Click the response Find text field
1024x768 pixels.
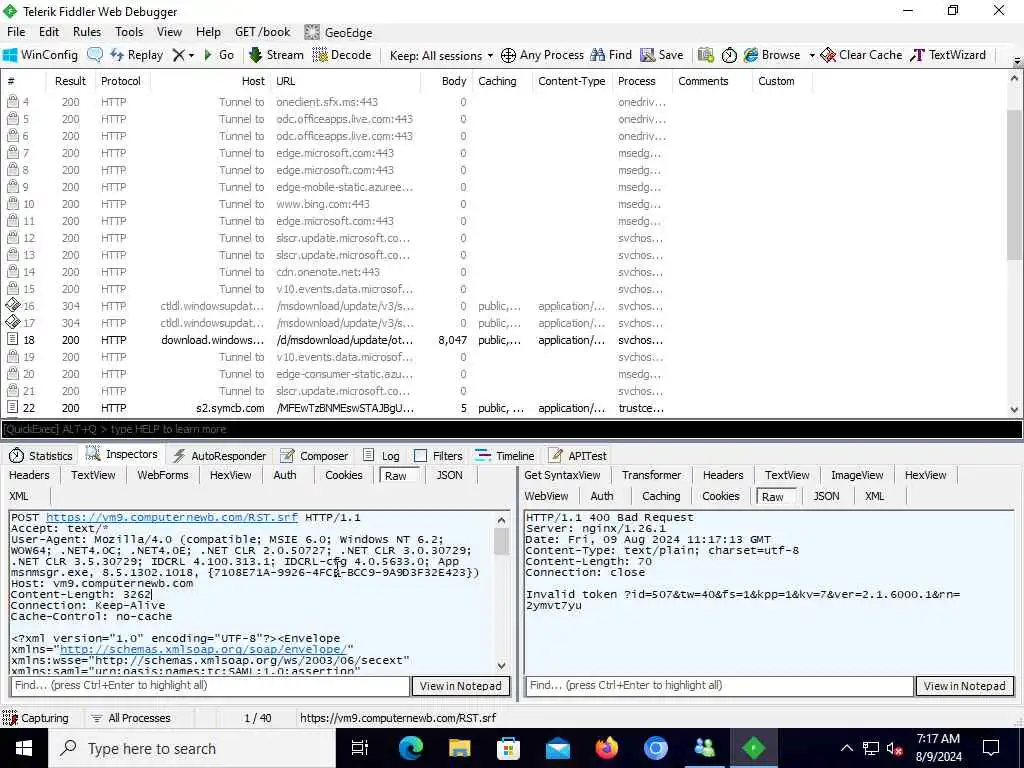pos(719,686)
